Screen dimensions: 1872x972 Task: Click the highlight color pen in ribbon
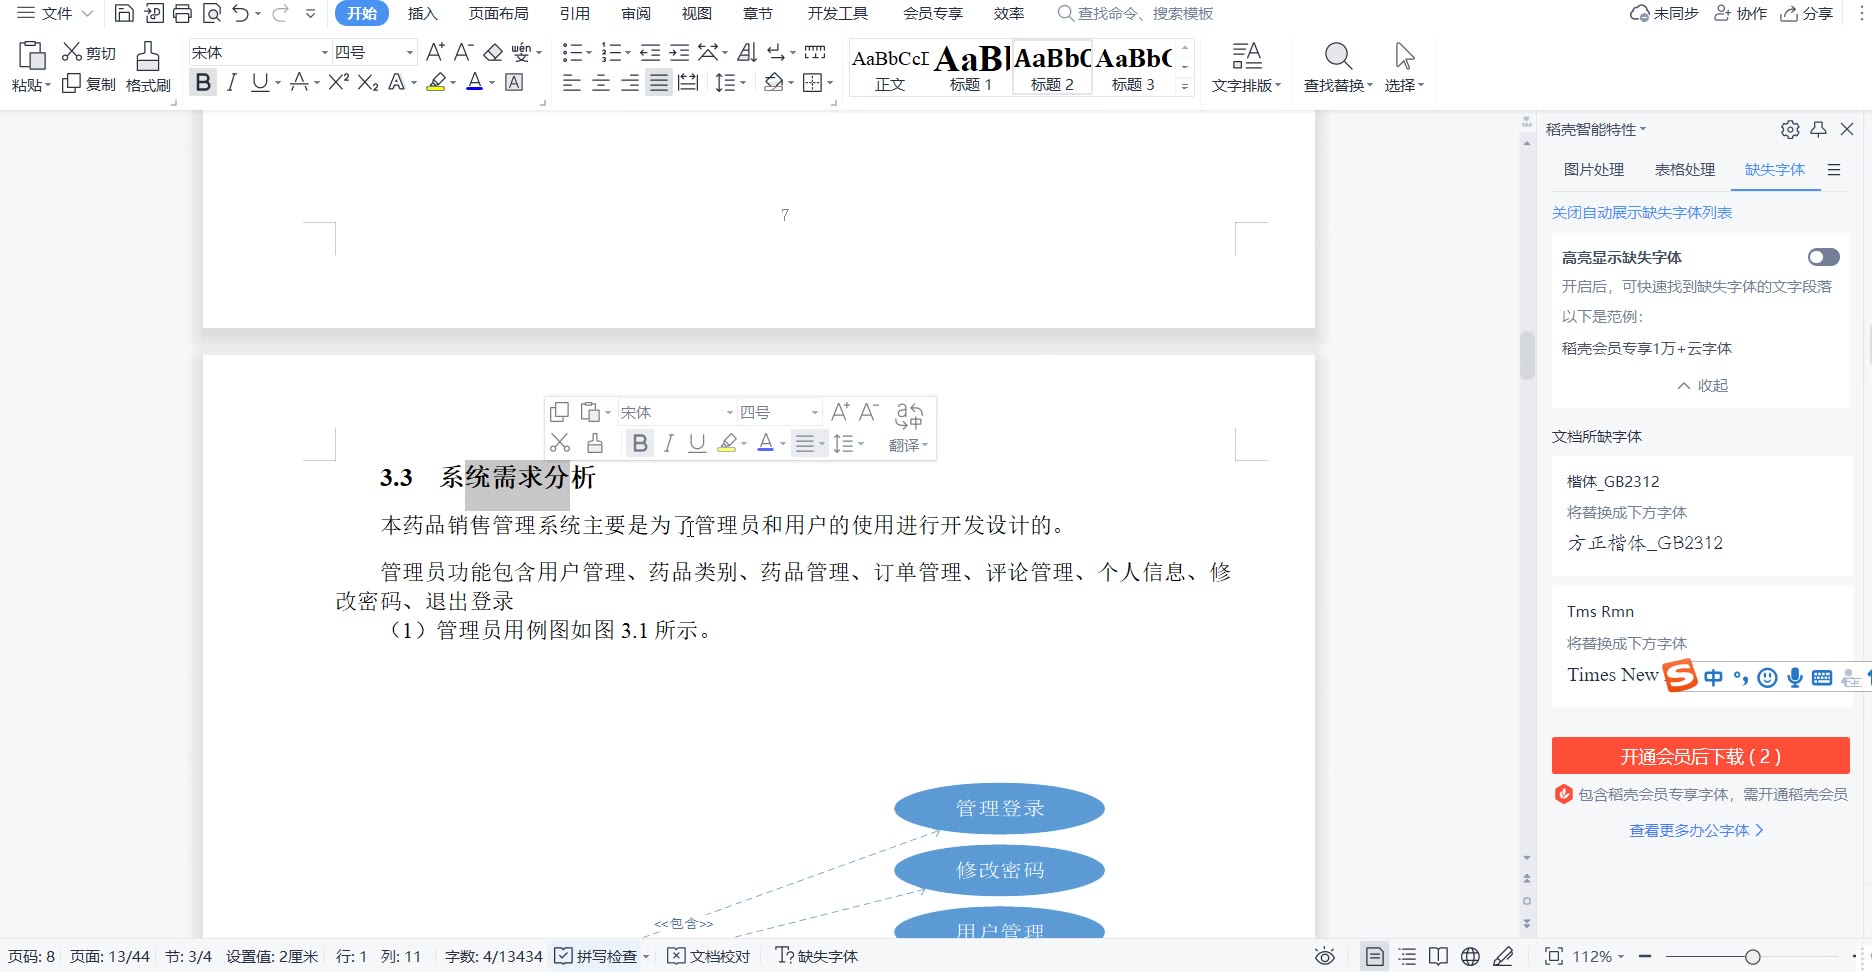[436, 82]
